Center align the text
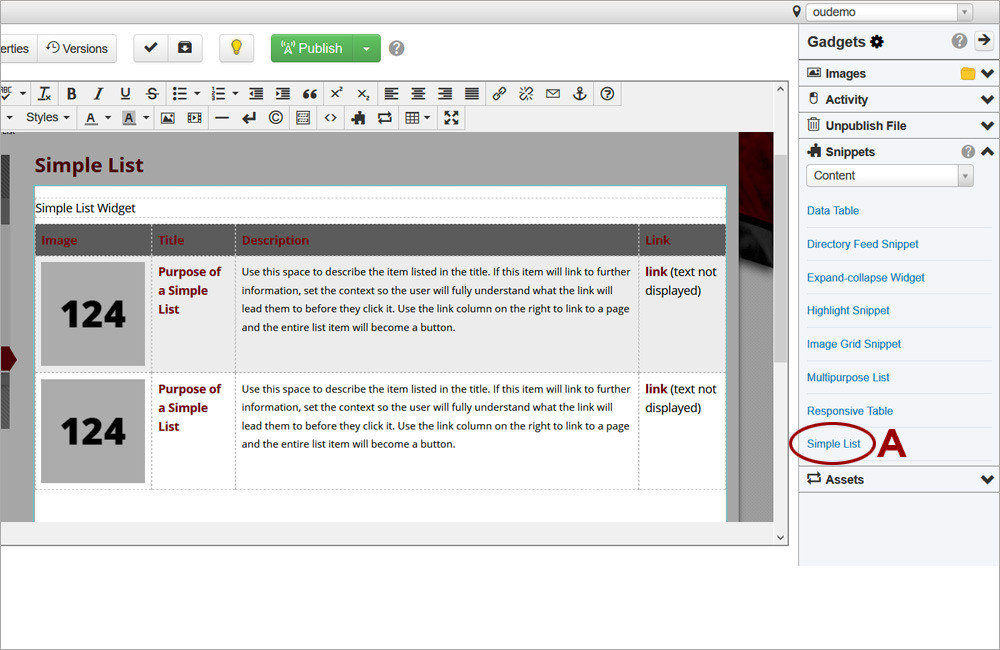The image size is (1000, 650). pos(418,94)
